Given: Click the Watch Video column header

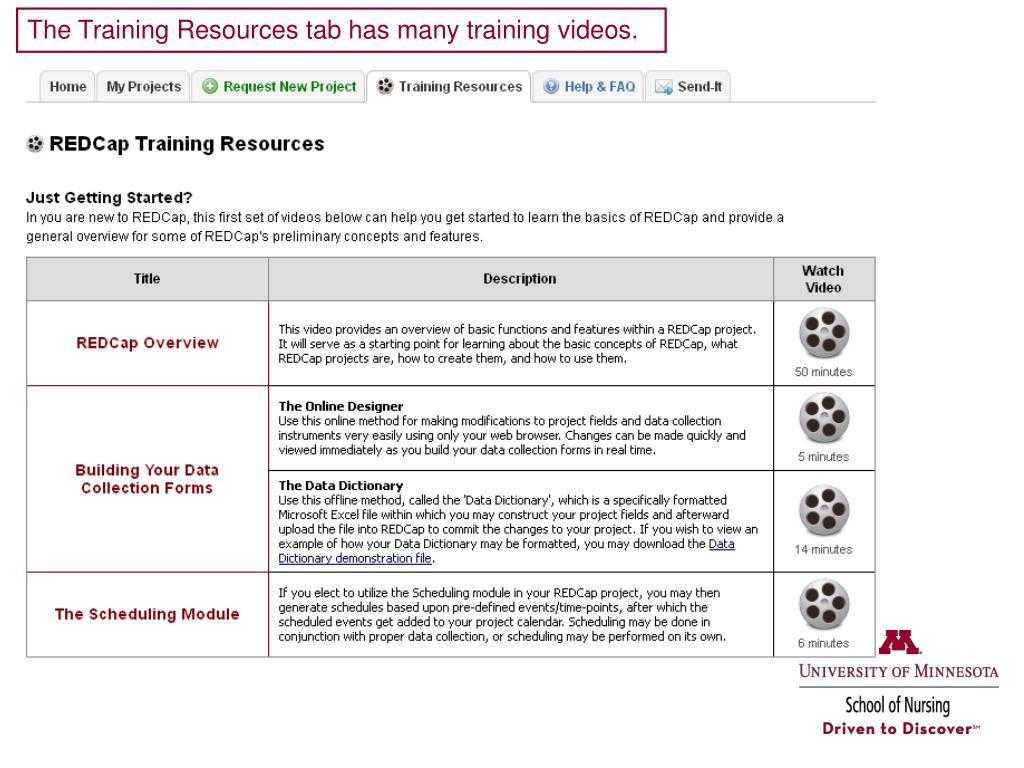Looking at the screenshot, I should click(x=824, y=279).
